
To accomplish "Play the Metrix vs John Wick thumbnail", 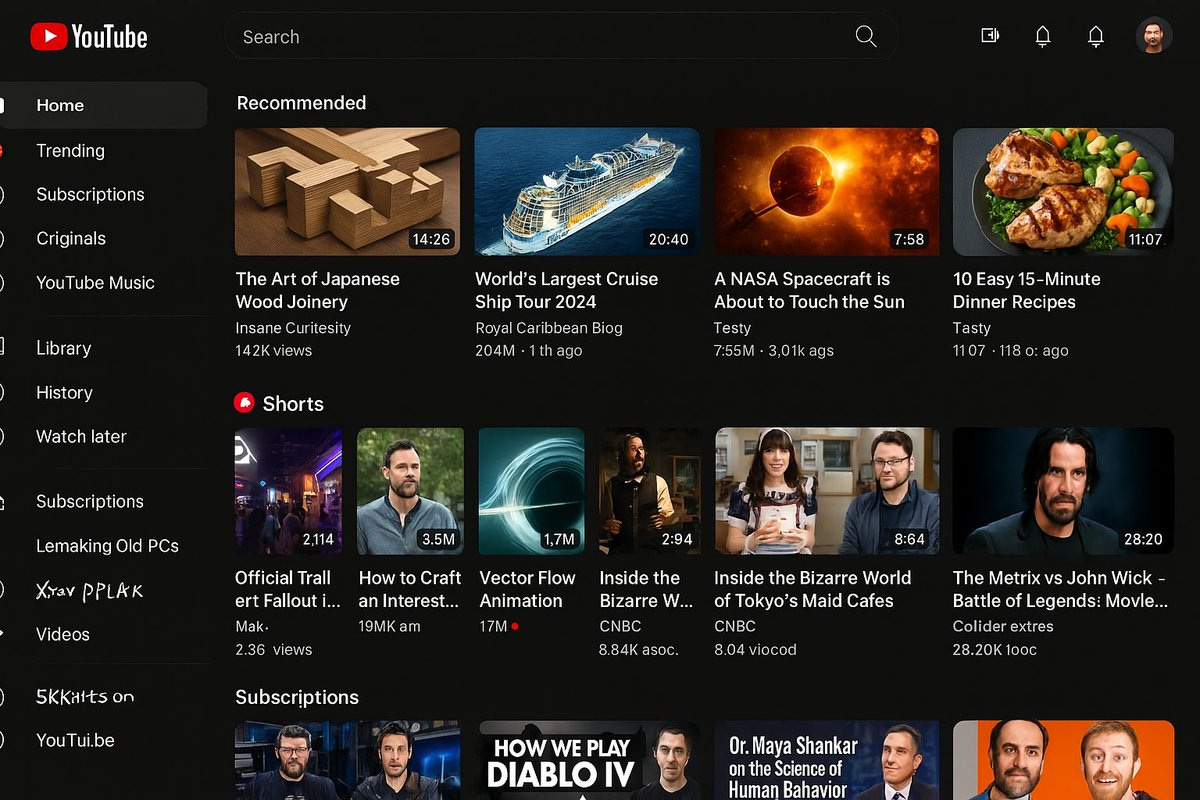I will 1063,491.
